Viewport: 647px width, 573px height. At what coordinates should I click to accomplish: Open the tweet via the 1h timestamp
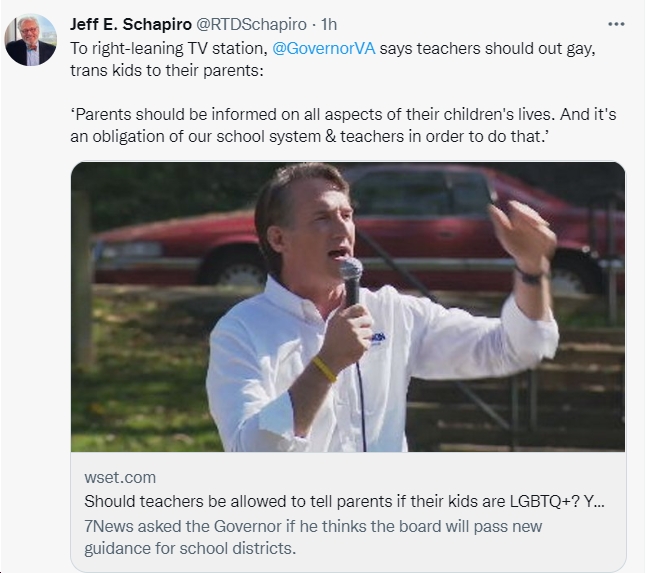(x=329, y=24)
